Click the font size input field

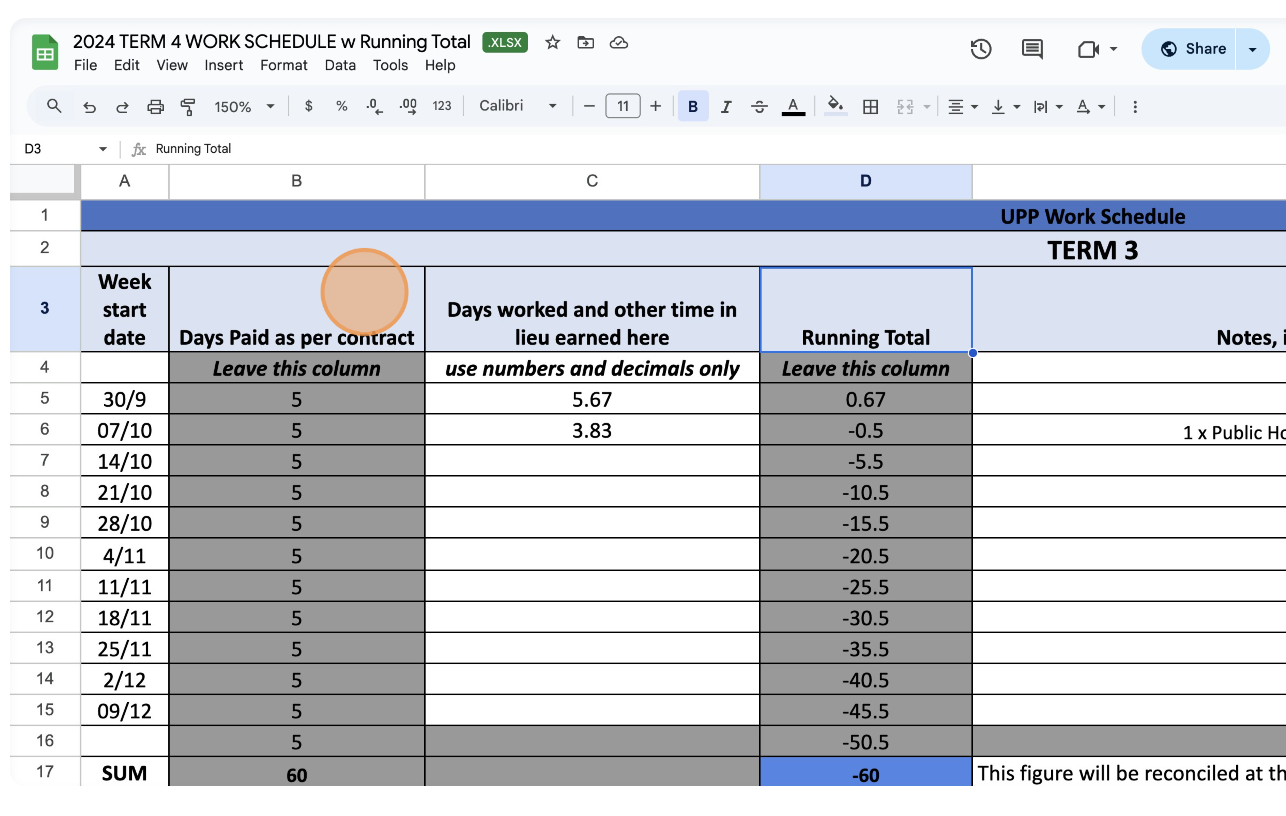click(623, 106)
